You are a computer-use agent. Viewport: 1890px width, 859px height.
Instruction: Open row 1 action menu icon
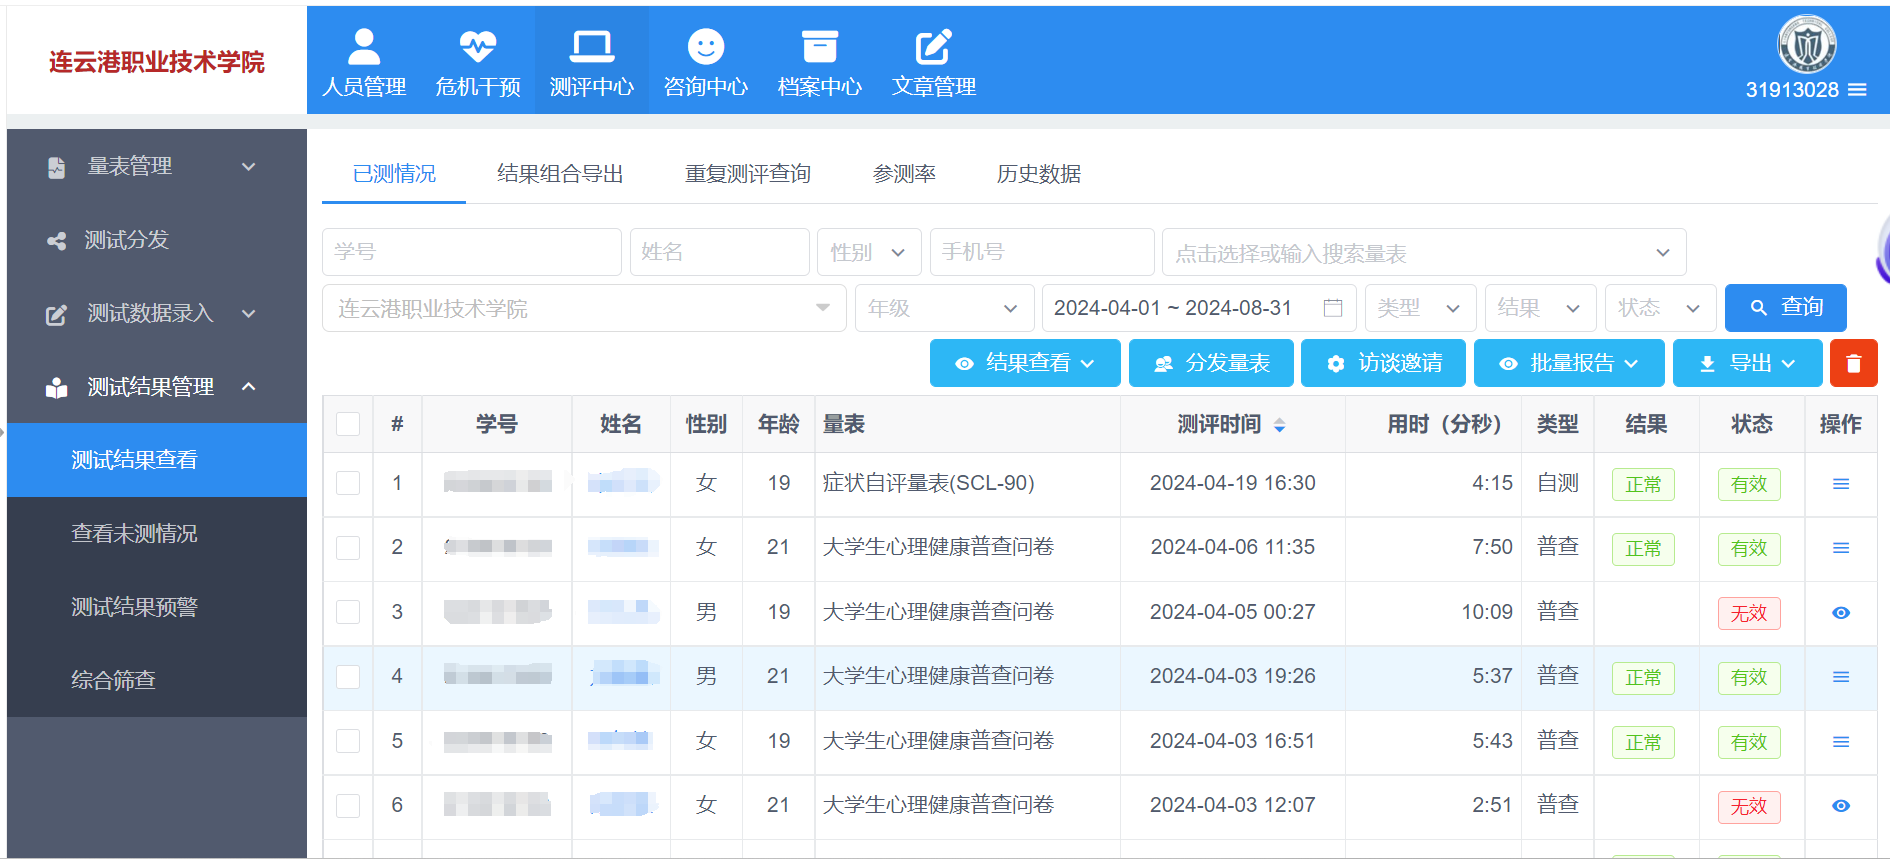(x=1840, y=484)
